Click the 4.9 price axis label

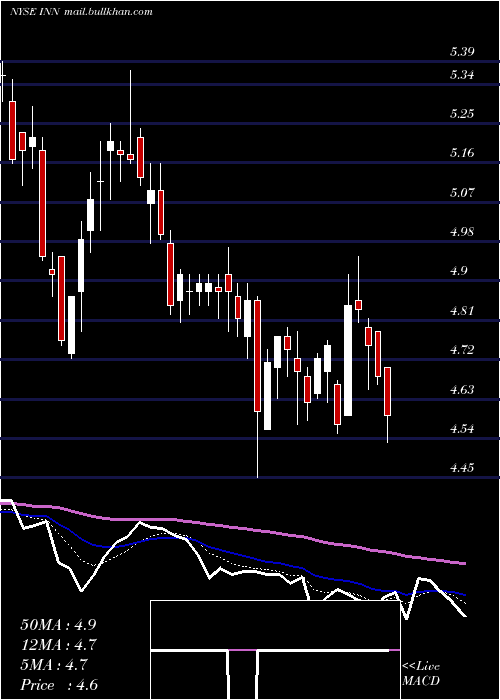pos(458,271)
